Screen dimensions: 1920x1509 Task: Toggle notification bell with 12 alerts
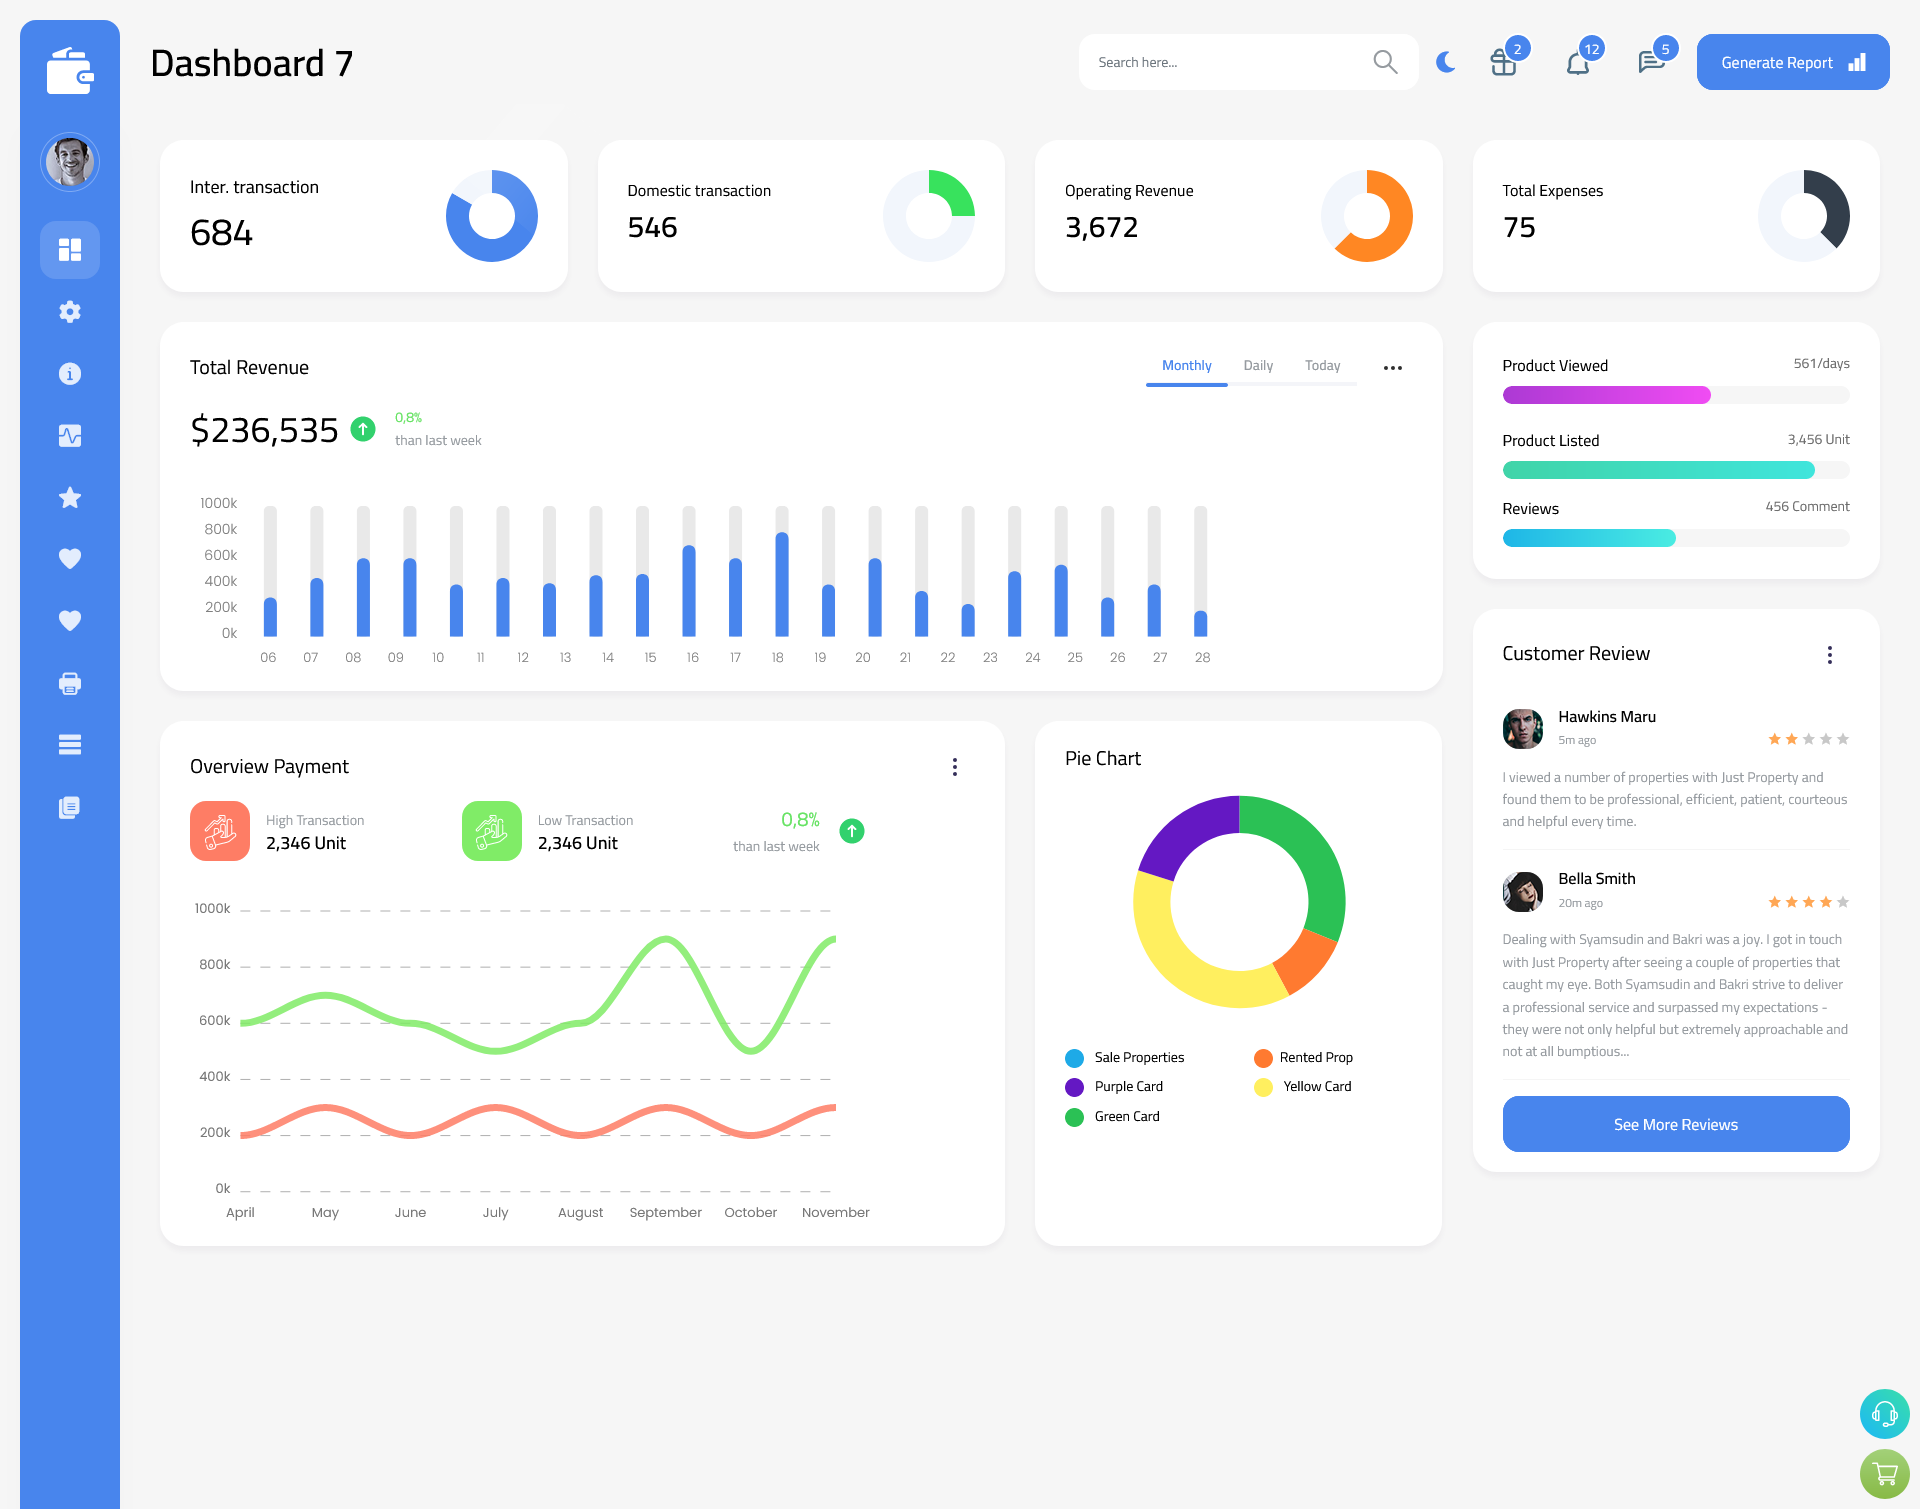coord(1577,61)
